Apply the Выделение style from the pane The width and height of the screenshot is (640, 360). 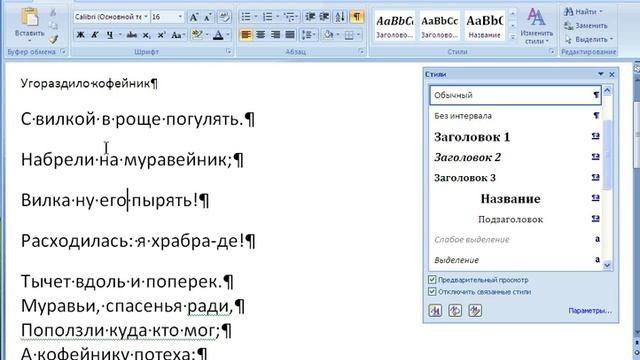515,260
